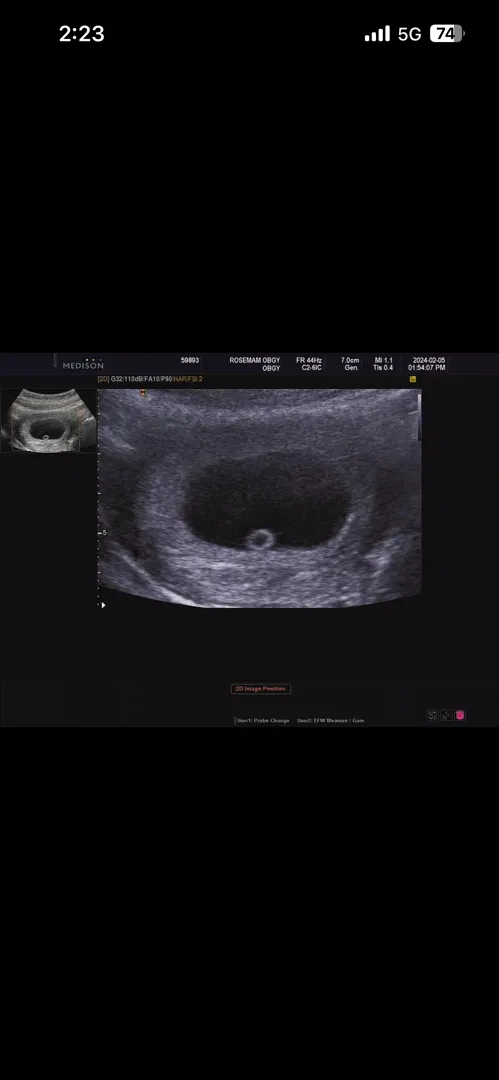Click the focus triangle arrow on depth scale
The height and width of the screenshot is (1080, 499).
click(x=103, y=605)
